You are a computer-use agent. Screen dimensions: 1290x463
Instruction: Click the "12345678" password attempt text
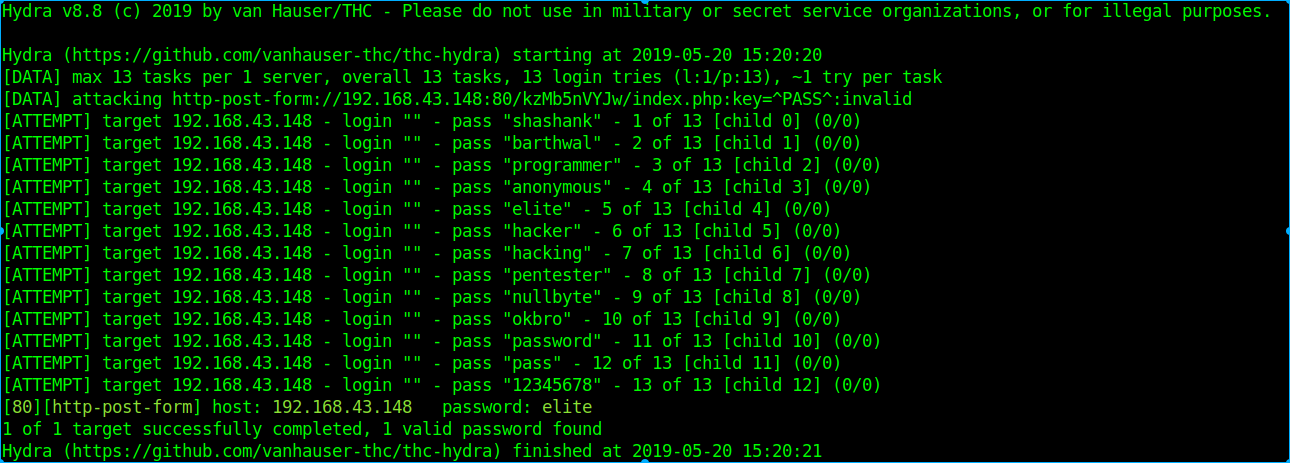pos(552,385)
